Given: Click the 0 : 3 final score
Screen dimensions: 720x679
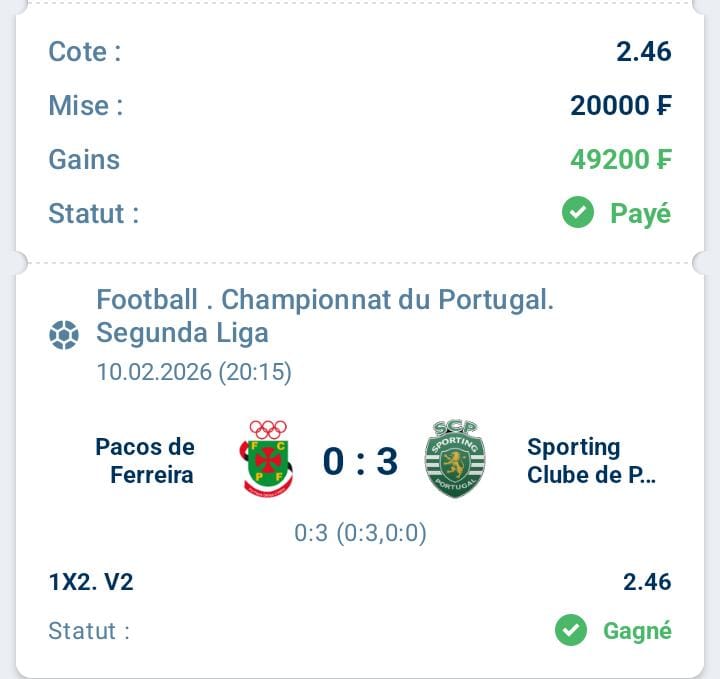Looking at the screenshot, I should click(360, 461).
